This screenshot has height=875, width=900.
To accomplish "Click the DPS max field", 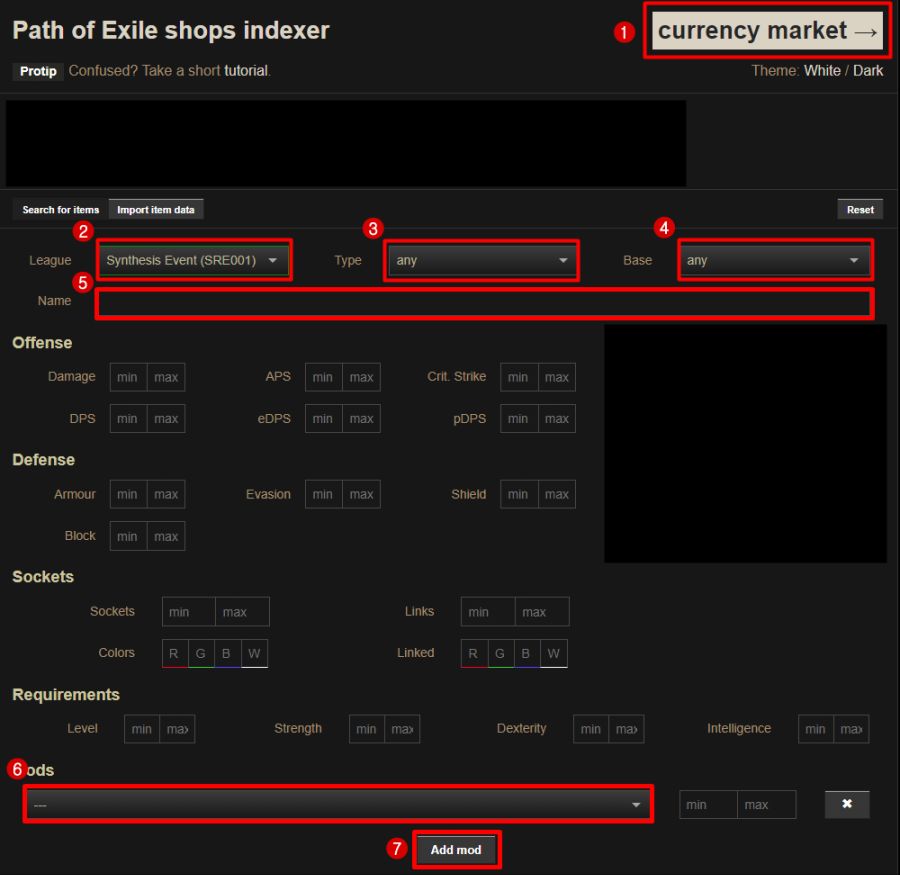I will click(x=166, y=419).
